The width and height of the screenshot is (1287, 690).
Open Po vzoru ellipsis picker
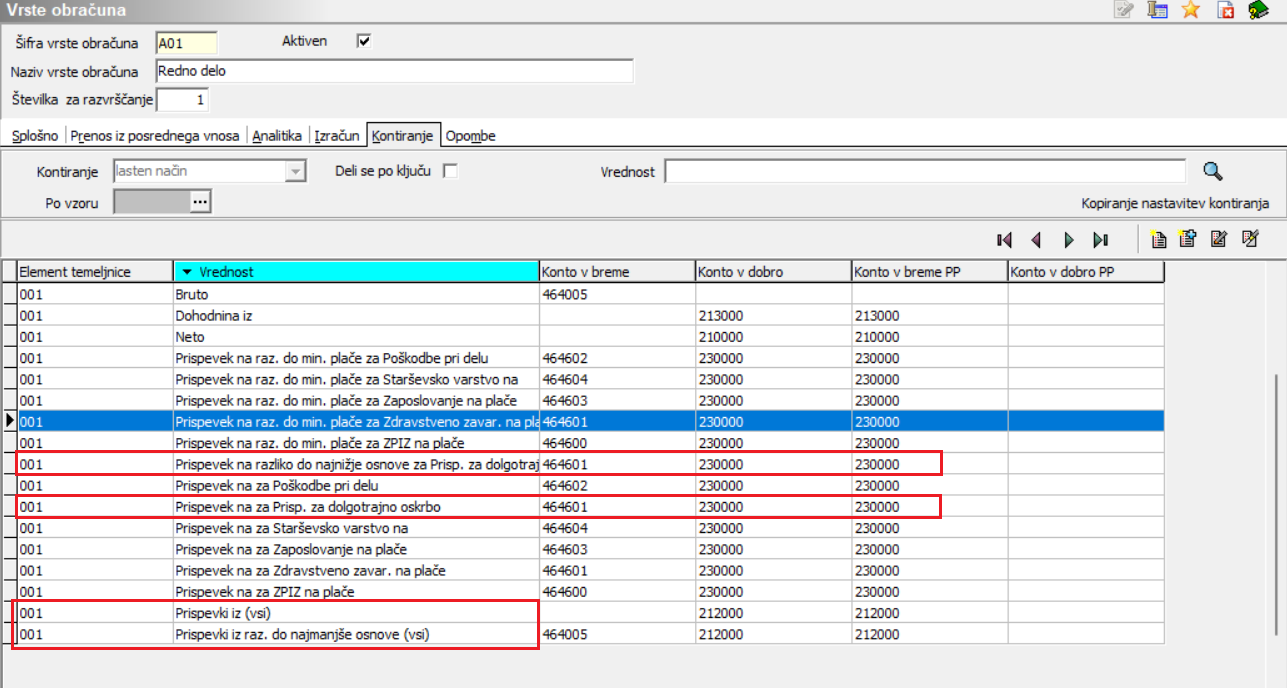coord(200,202)
